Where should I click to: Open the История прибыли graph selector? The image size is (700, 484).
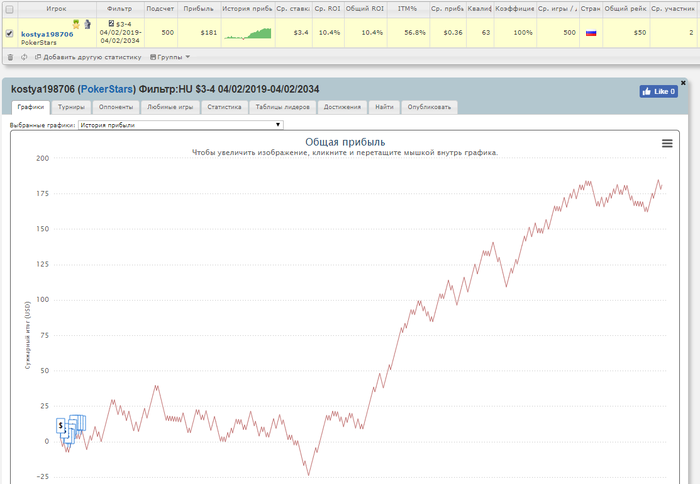[181, 125]
